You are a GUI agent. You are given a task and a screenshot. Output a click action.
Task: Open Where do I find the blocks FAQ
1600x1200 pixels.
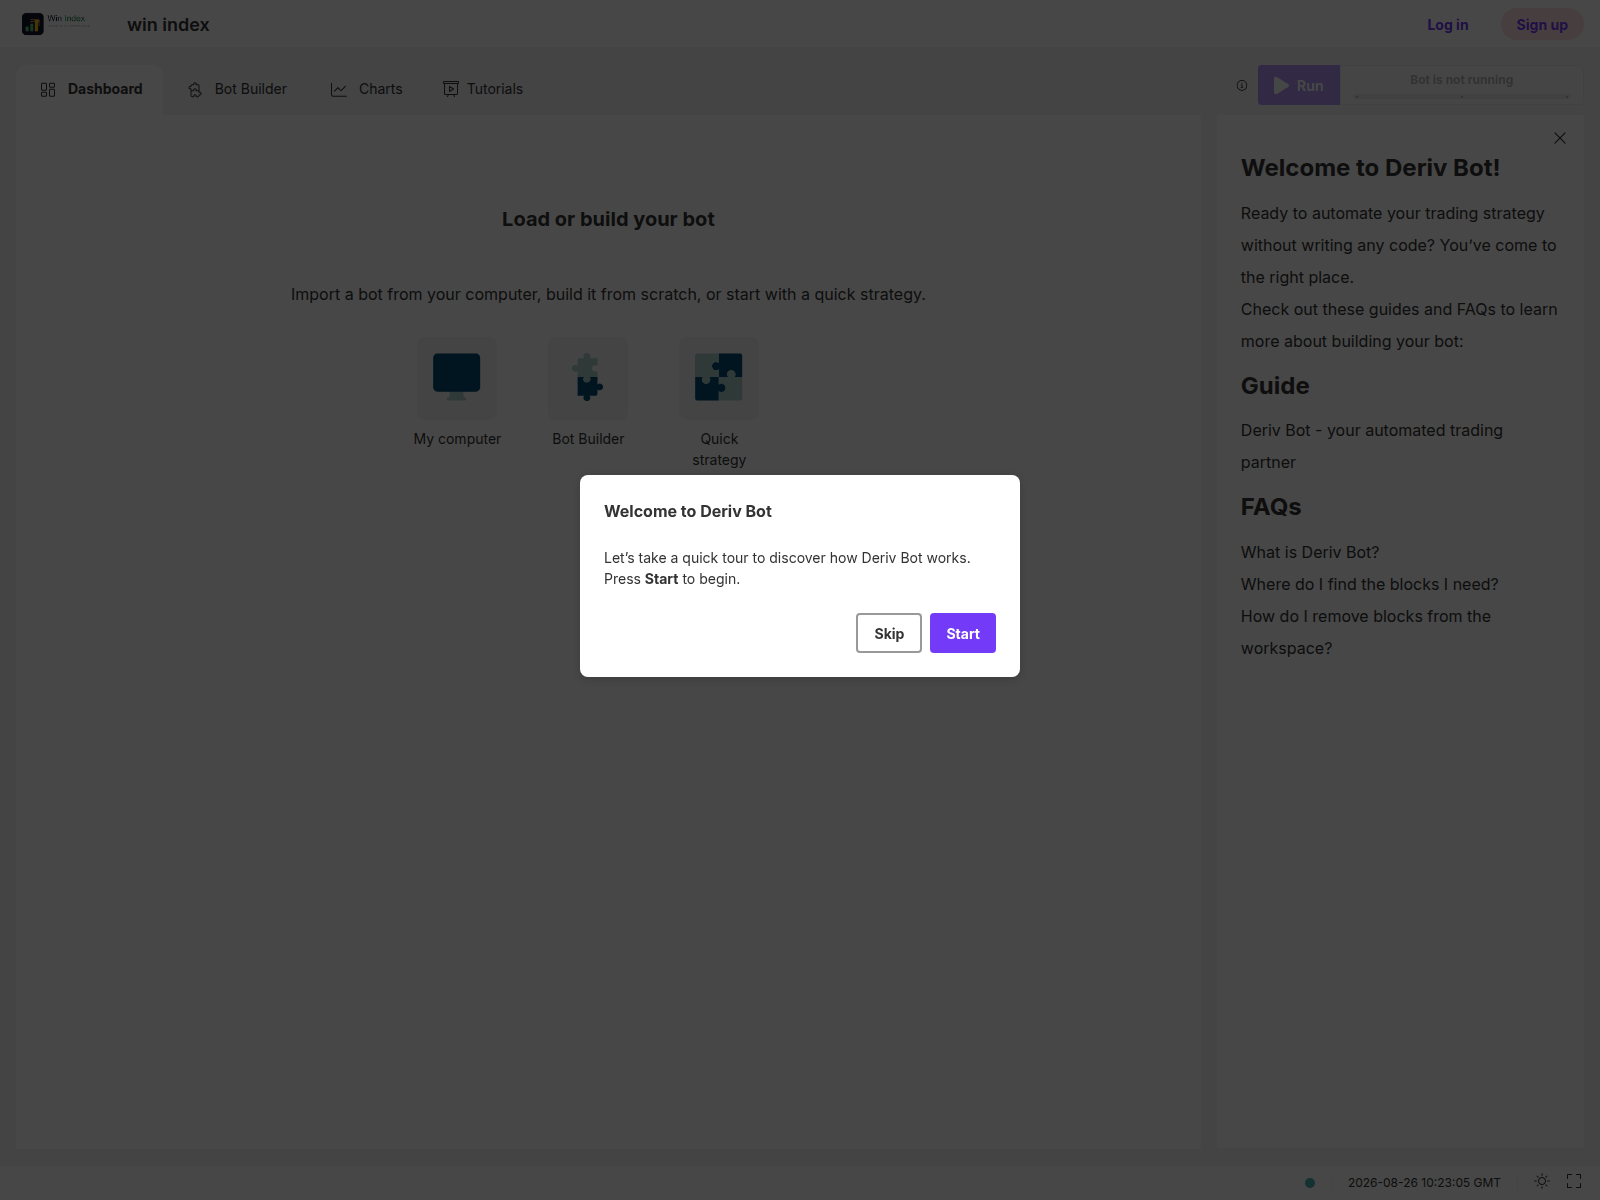pos(1370,584)
